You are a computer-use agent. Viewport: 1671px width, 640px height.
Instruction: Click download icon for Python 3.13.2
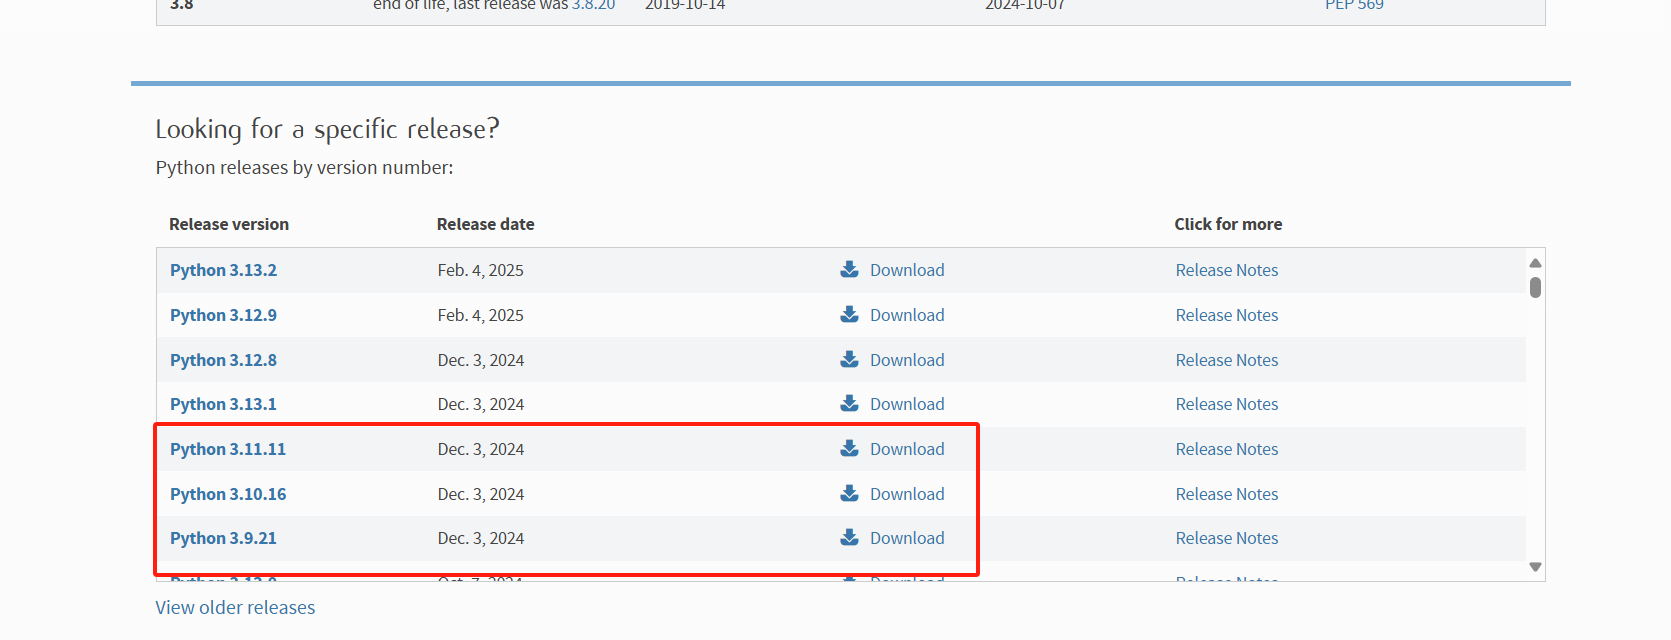849,269
